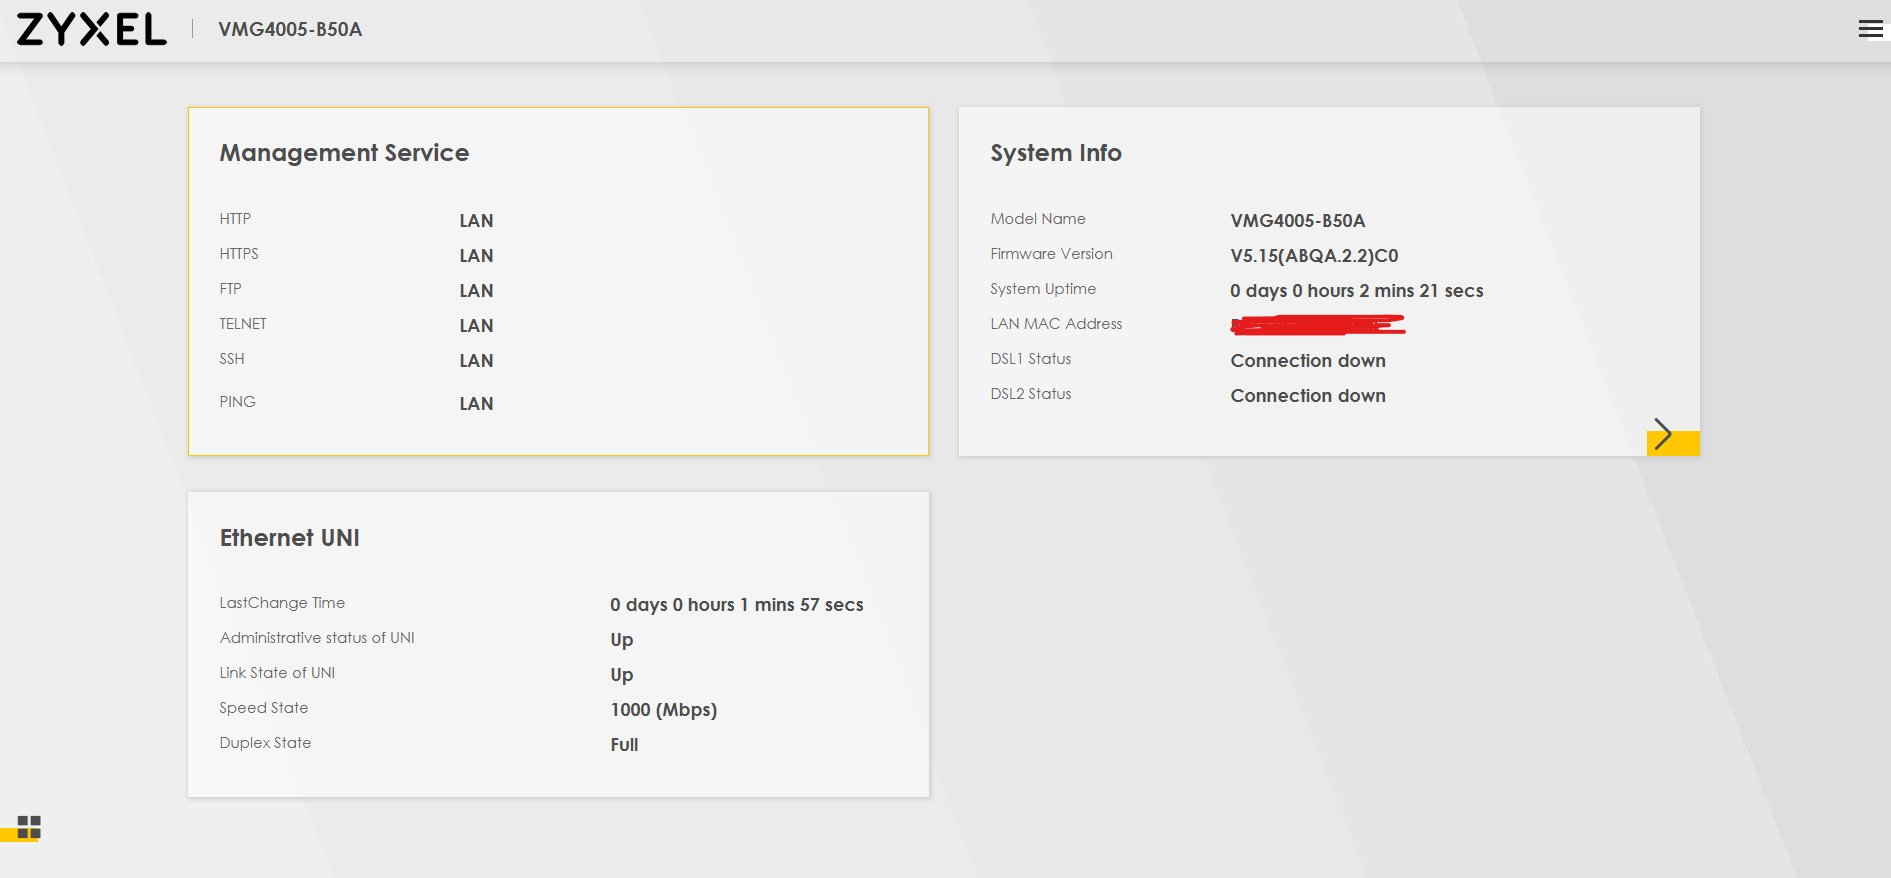This screenshot has width=1891, height=878.
Task: Click the Ethernet UNI heading
Action: coord(289,538)
